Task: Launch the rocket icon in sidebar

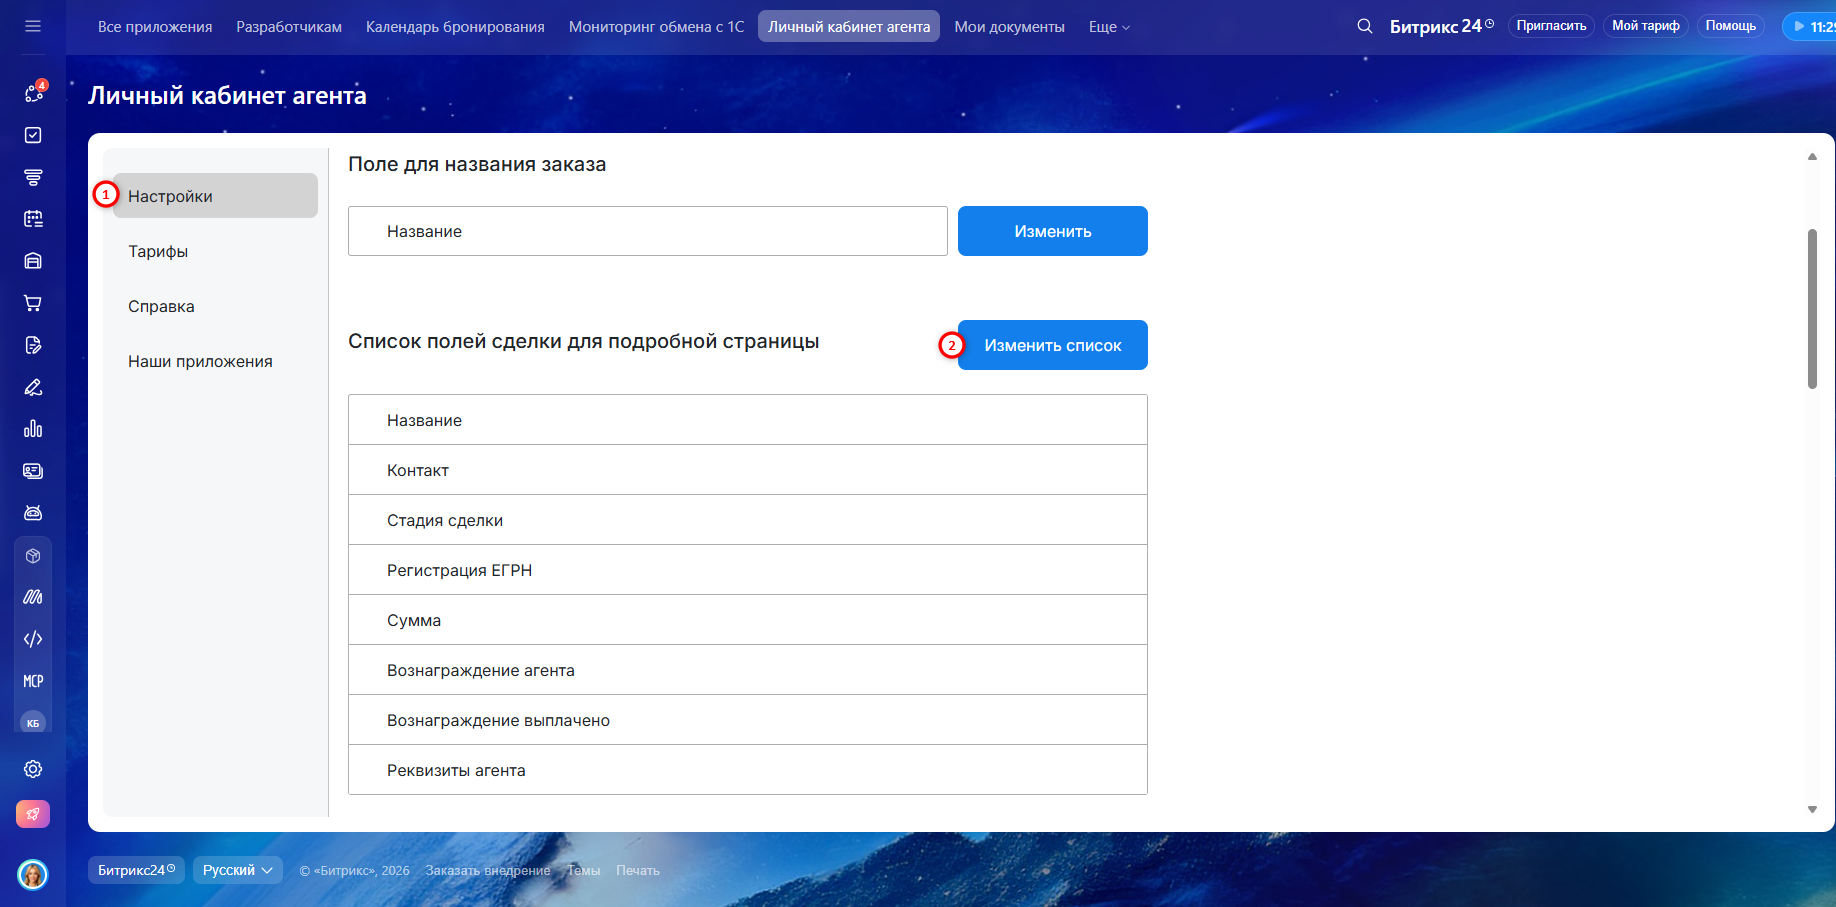Action: point(33,814)
